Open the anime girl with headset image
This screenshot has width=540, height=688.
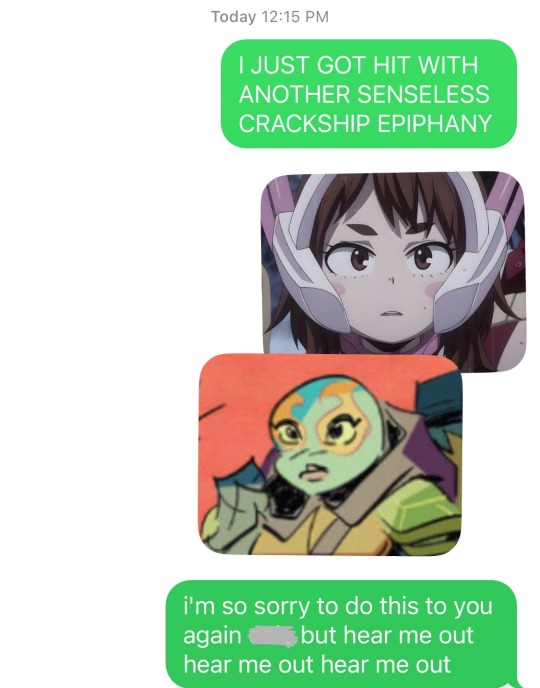pos(393,272)
